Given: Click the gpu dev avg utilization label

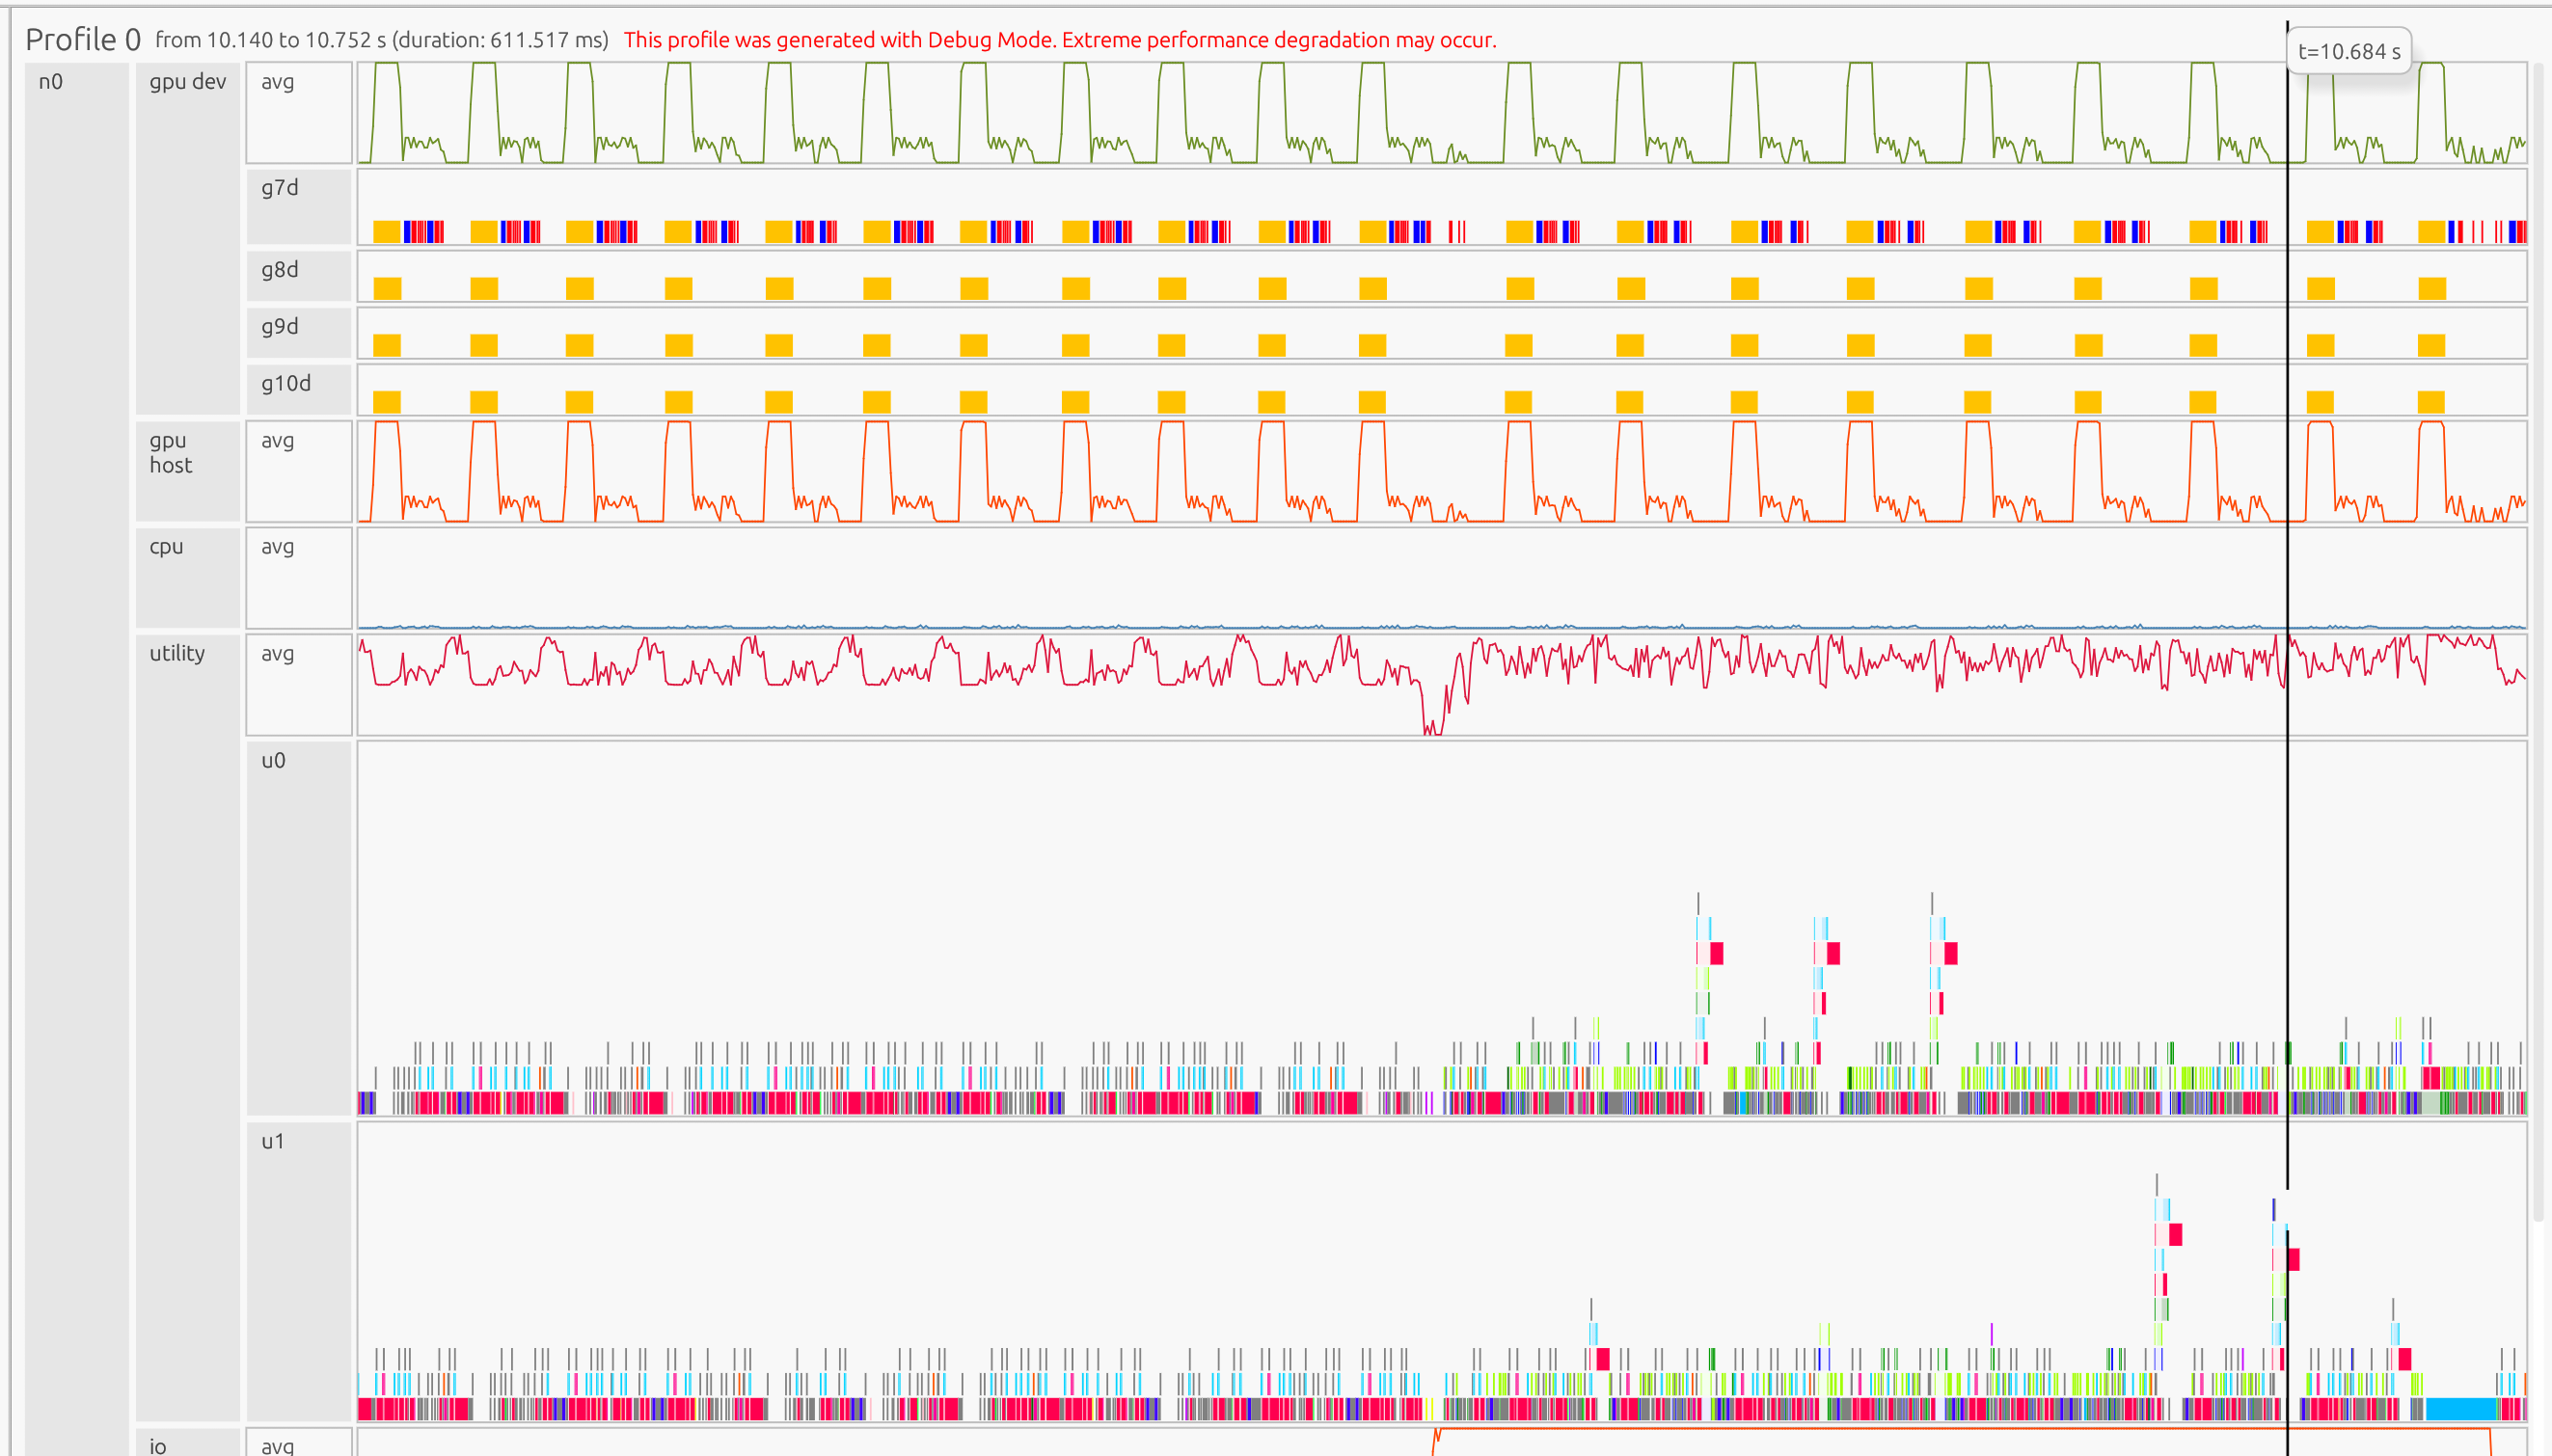Looking at the screenshot, I should click(x=278, y=82).
